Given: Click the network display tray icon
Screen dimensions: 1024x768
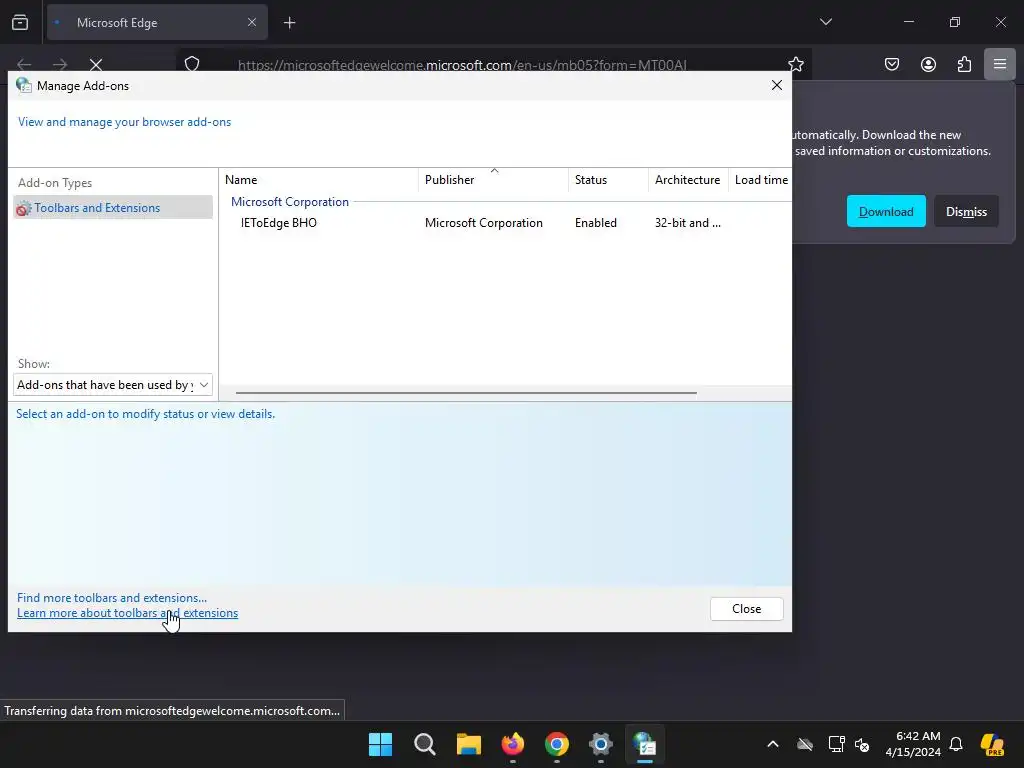Looking at the screenshot, I should coord(836,744).
